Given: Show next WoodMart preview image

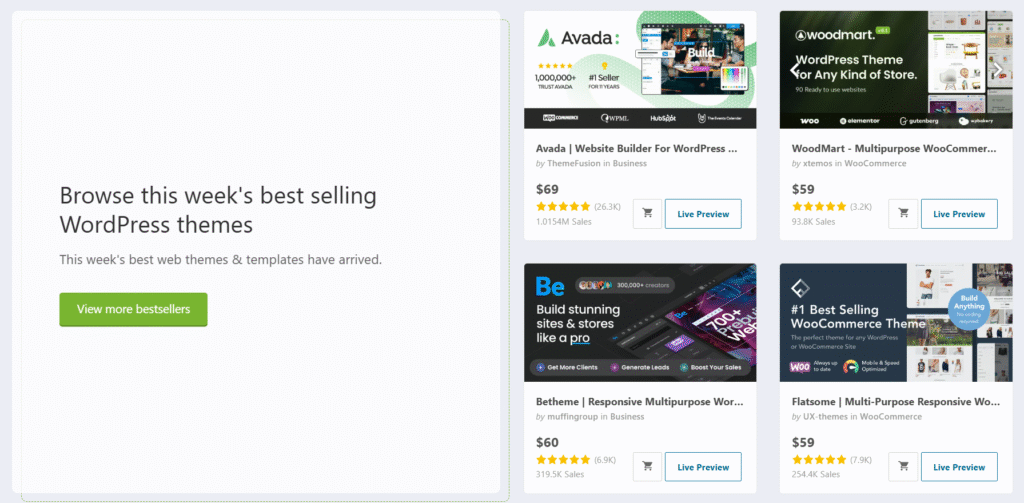Looking at the screenshot, I should pos(998,70).
